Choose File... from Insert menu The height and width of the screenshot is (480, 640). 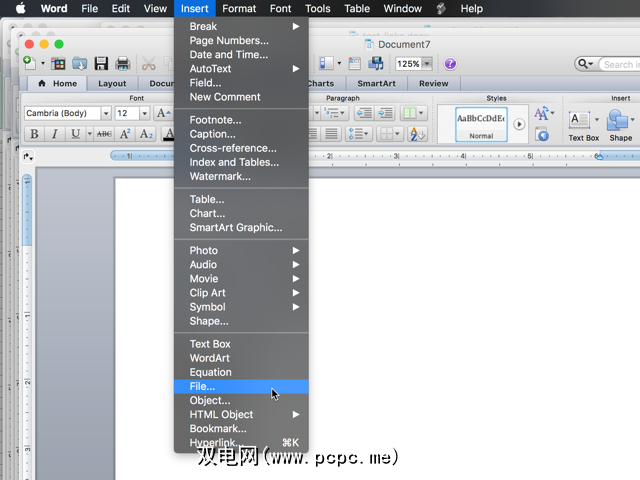(241, 386)
